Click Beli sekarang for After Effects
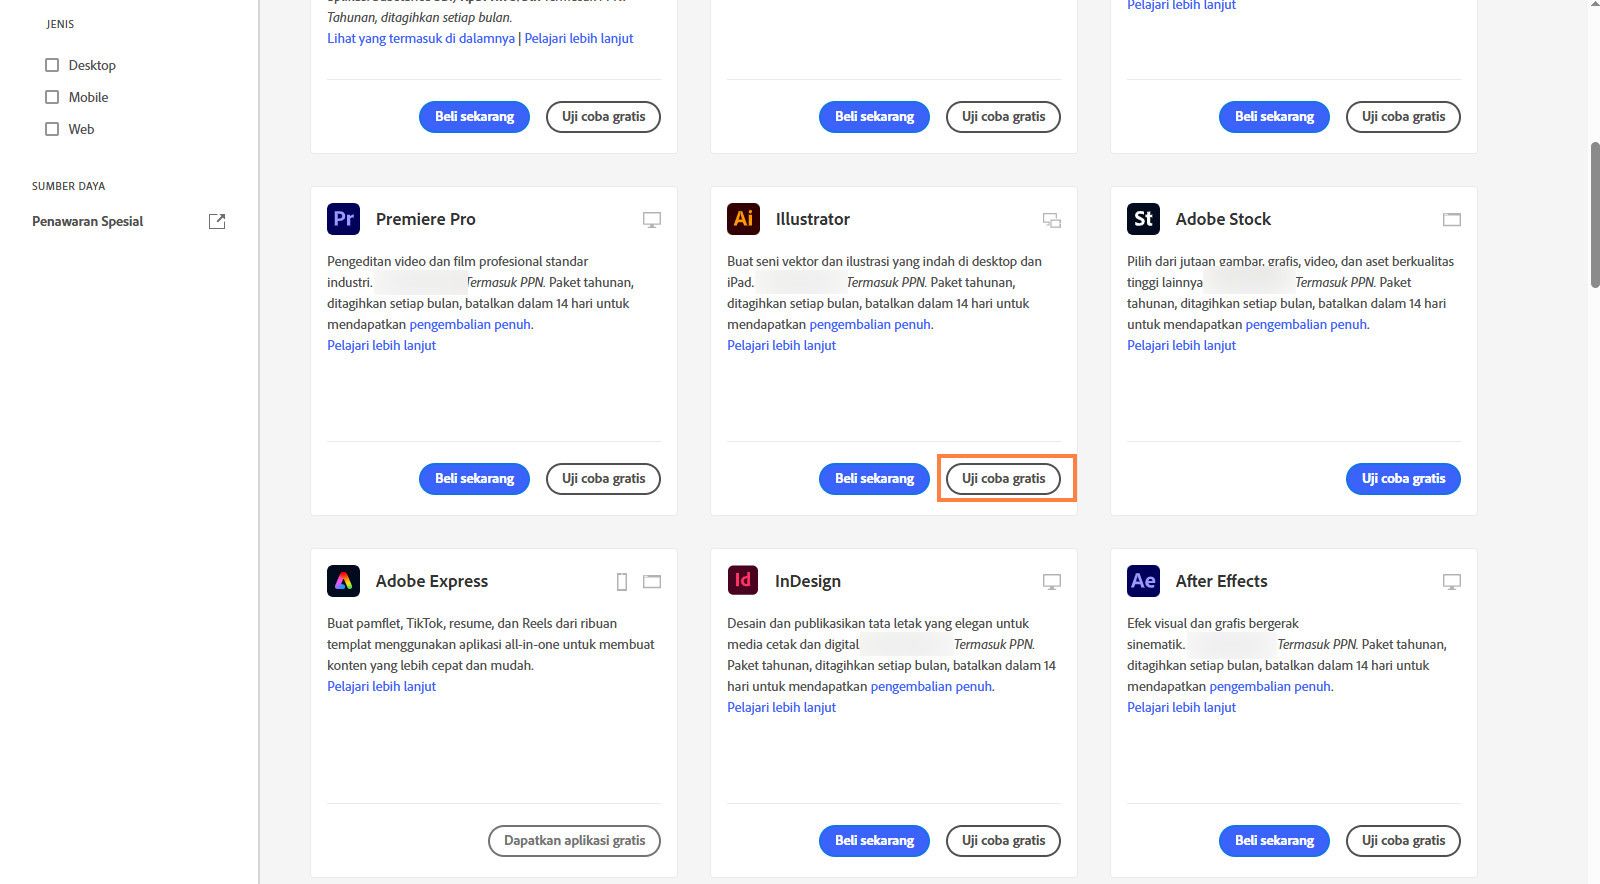Image resolution: width=1600 pixels, height=884 pixels. [x=1274, y=841]
